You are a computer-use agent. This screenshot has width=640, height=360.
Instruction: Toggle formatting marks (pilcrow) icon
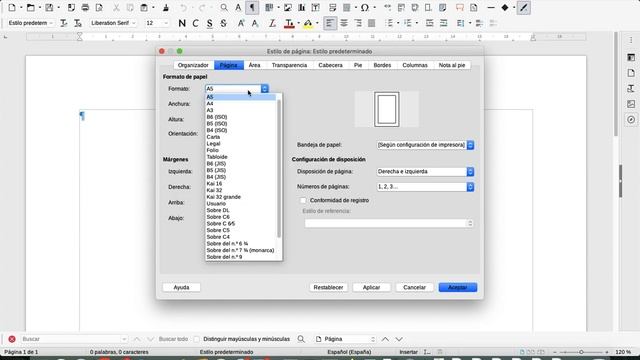click(252, 7)
